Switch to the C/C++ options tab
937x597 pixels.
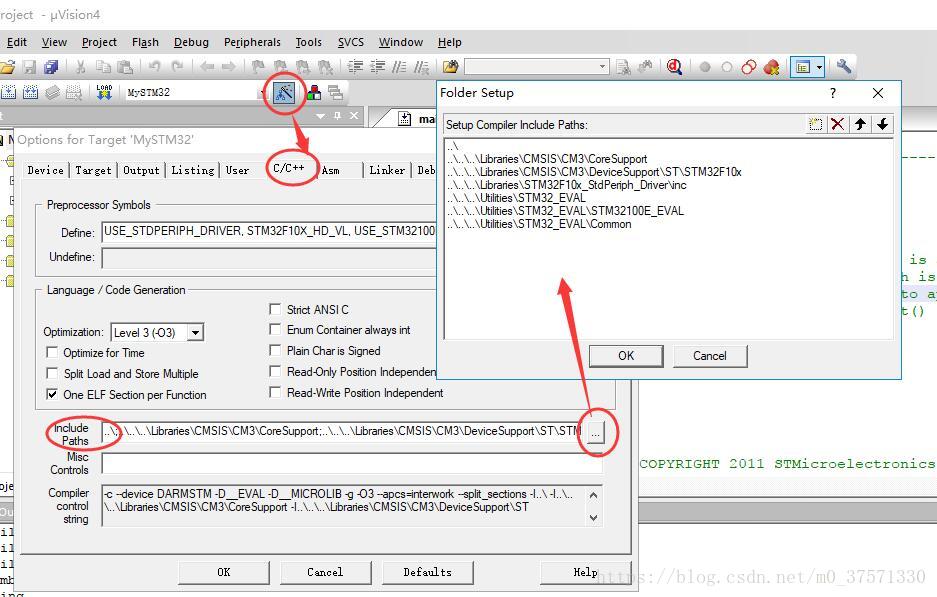289,169
